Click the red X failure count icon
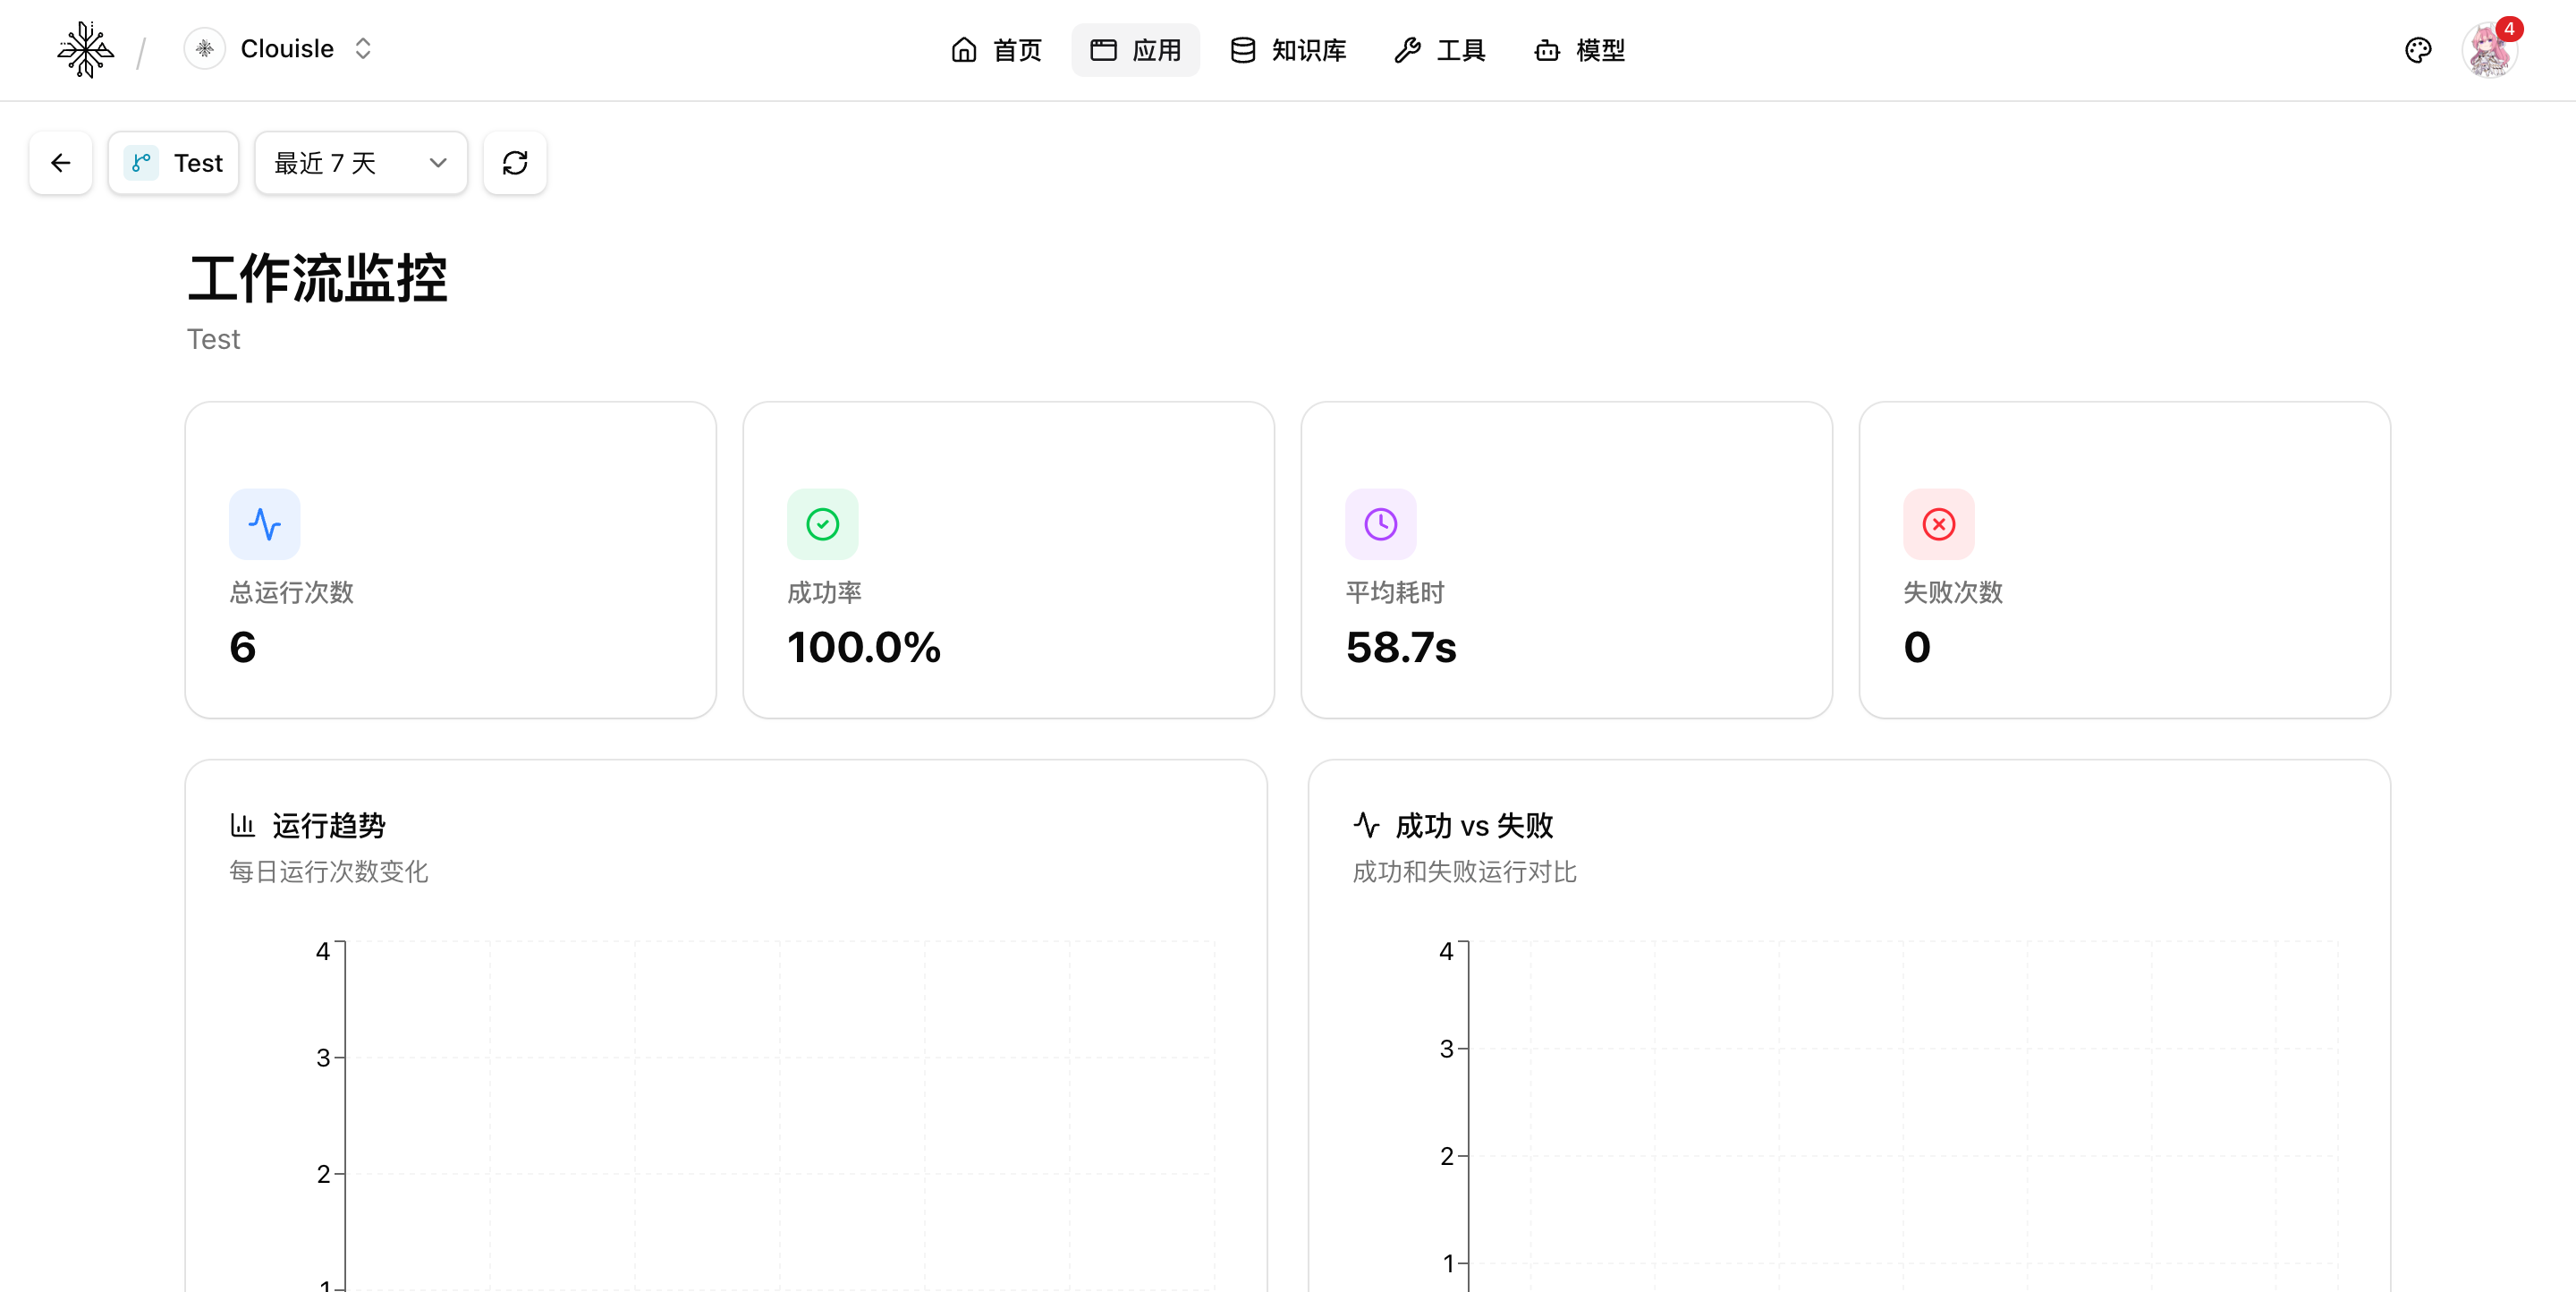Screen dimensions: 2576x1292 (x=1938, y=524)
